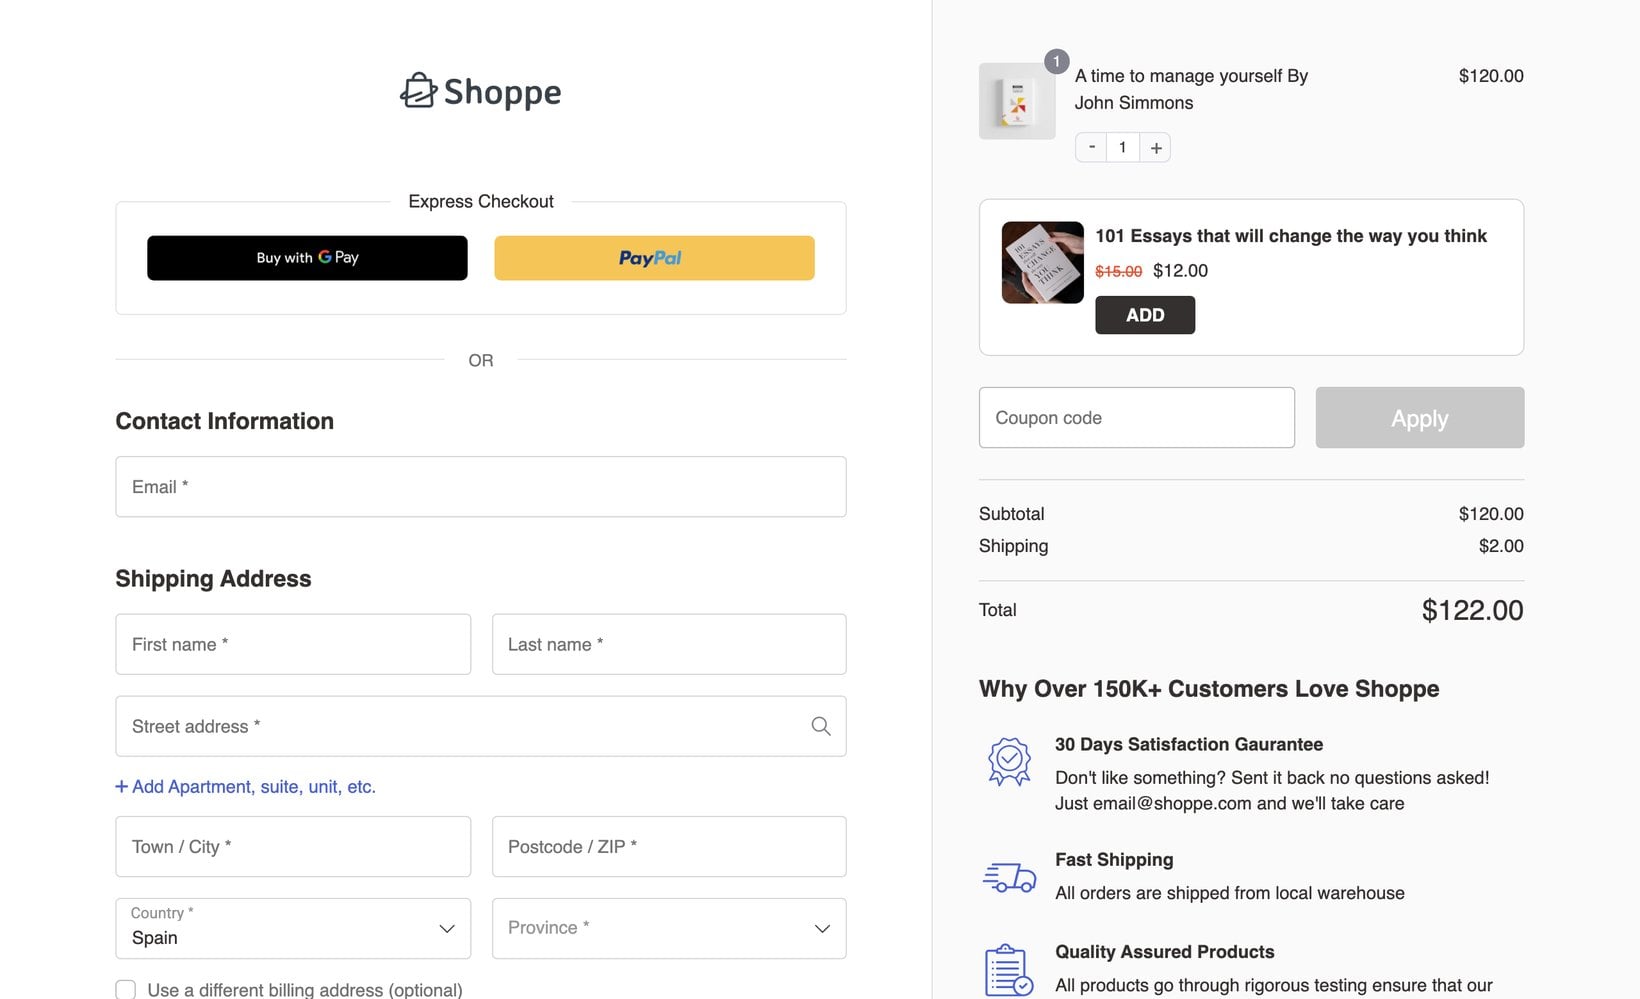Click the crossed-out $15.00 price

1118,271
